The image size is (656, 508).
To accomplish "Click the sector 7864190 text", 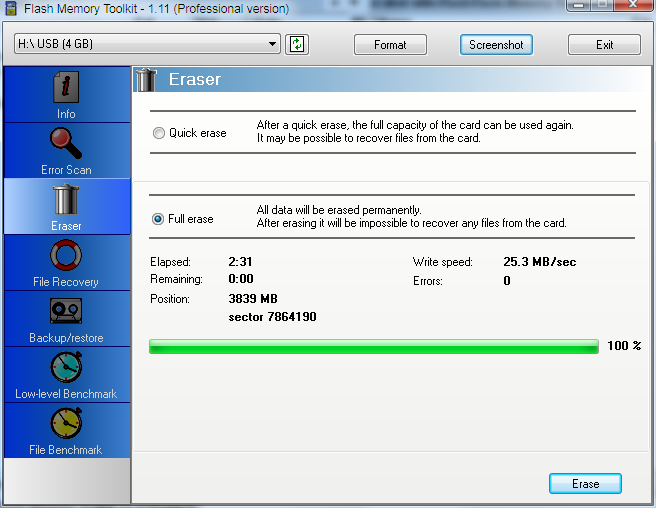I will (x=272, y=317).
